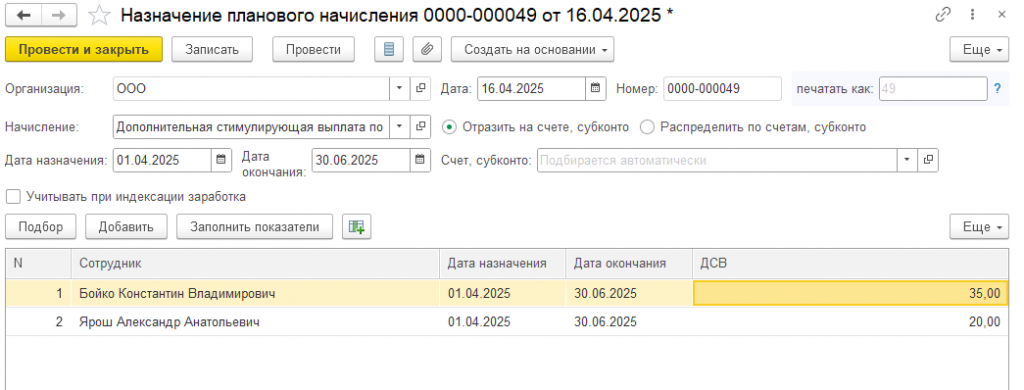Click the Добавить button
This screenshot has width=1024, height=390.
pyautogui.click(x=126, y=227)
